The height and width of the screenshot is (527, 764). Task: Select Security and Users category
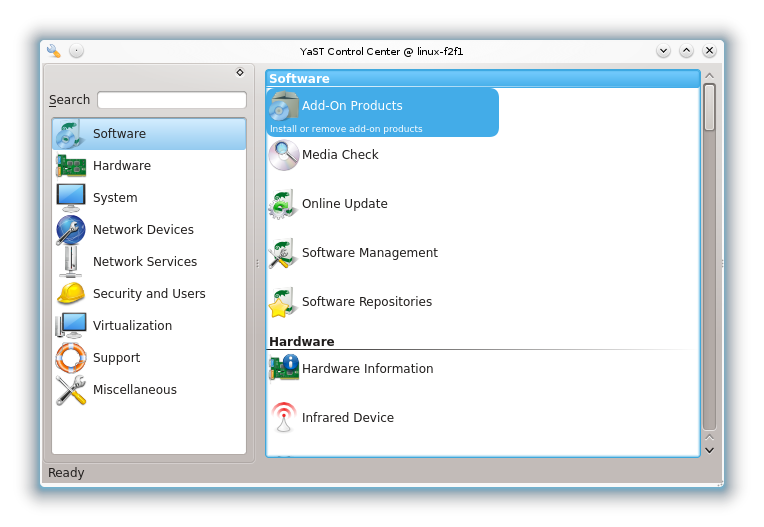pyautogui.click(x=149, y=294)
